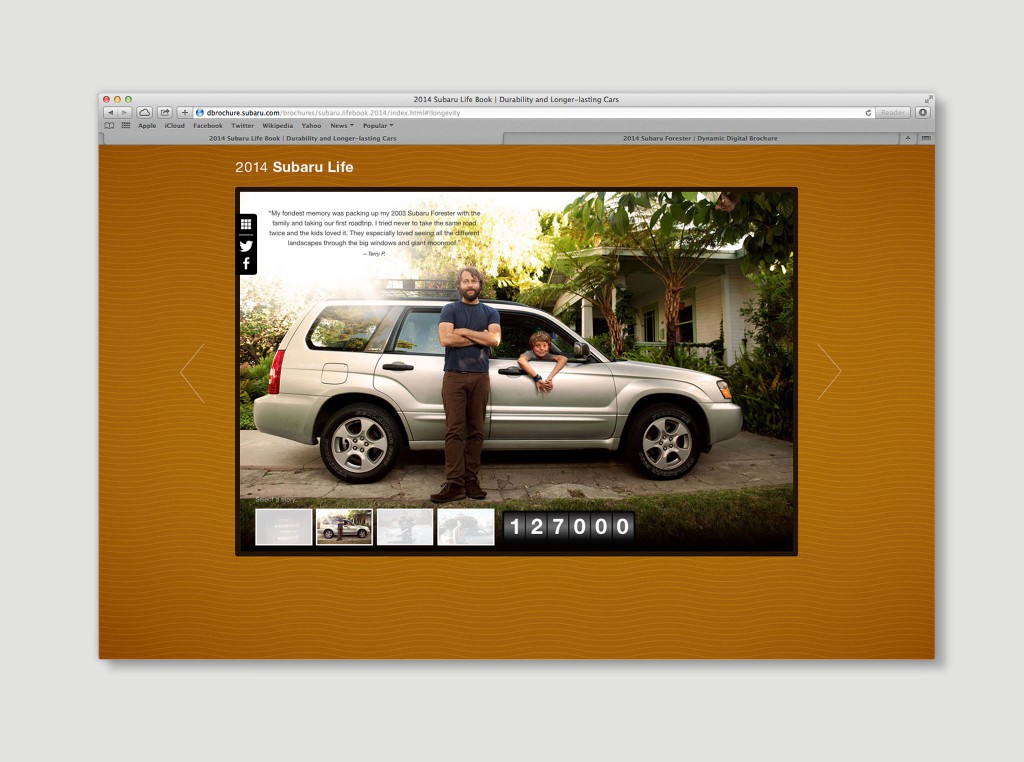Add bookmark with the plus toolbar button
This screenshot has width=1024, height=762.
click(185, 113)
